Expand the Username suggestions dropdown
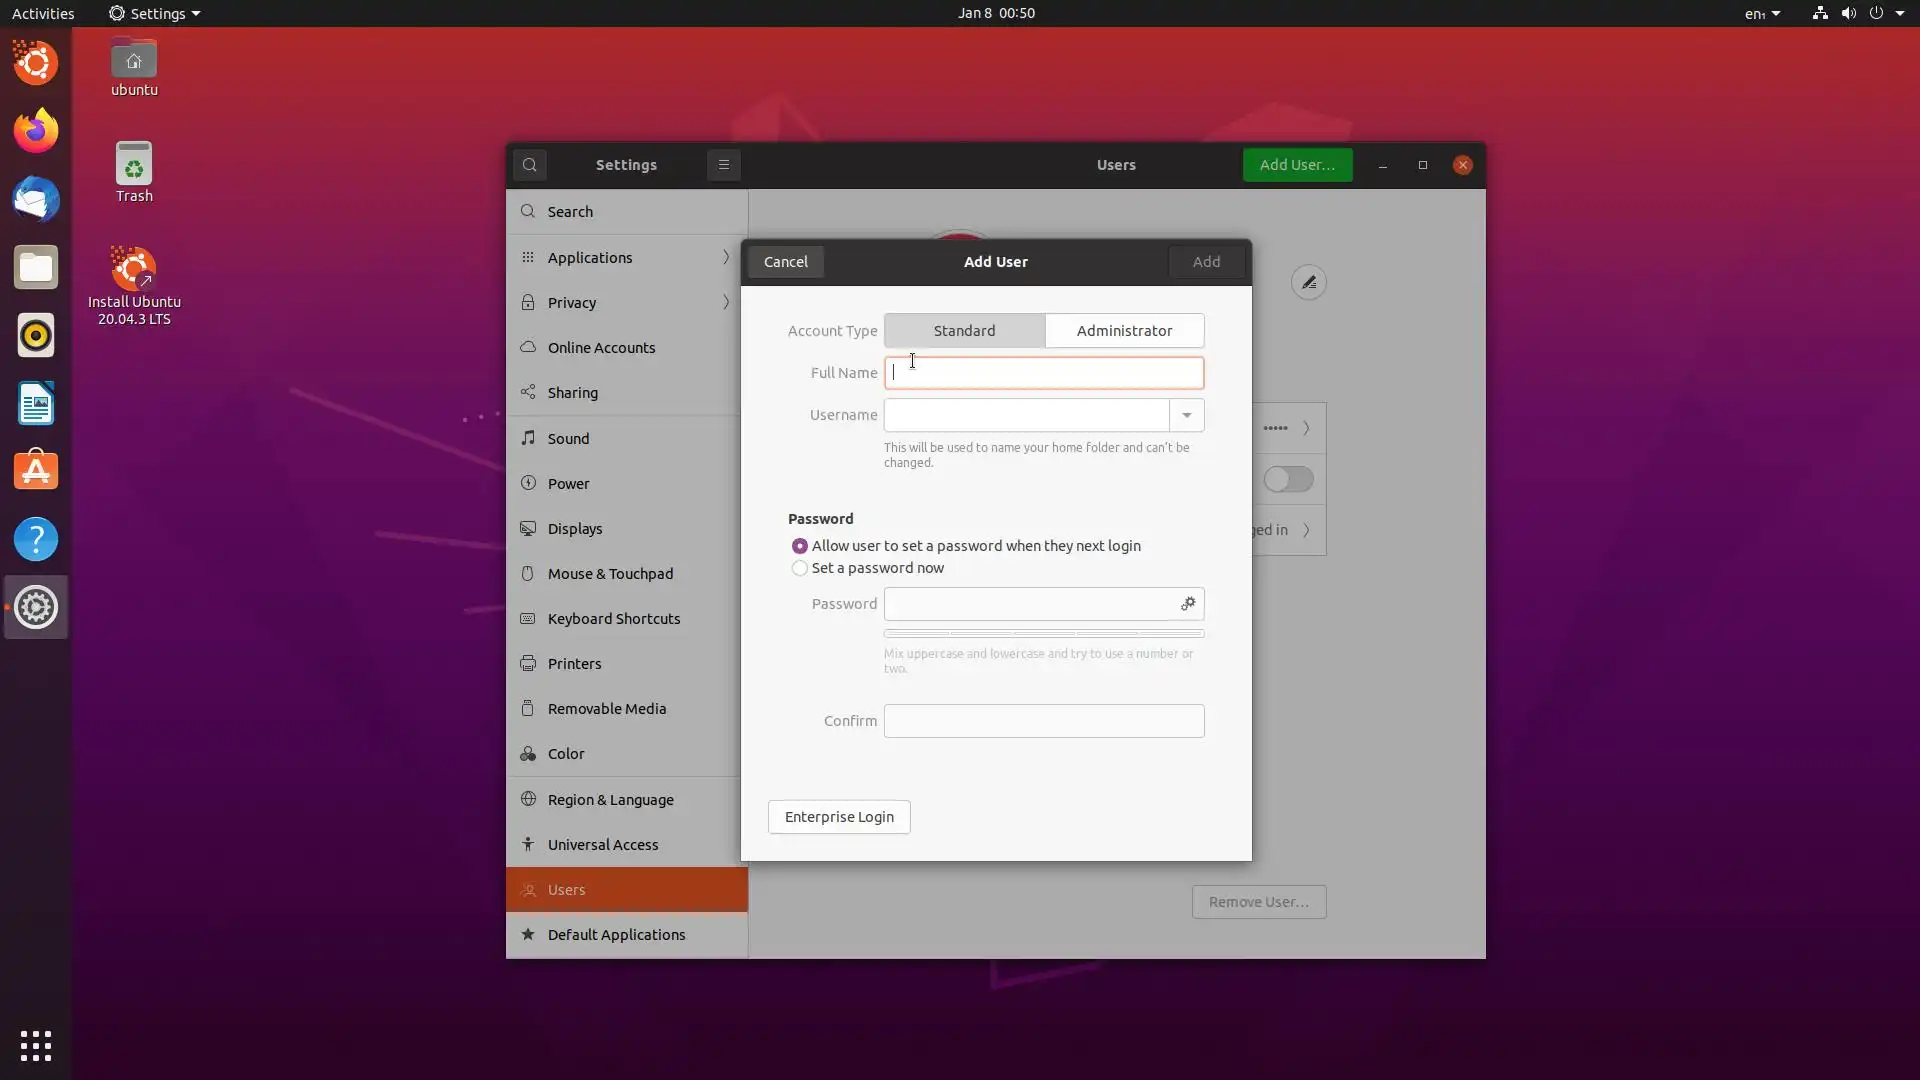This screenshot has height=1080, width=1920. [x=1186, y=415]
